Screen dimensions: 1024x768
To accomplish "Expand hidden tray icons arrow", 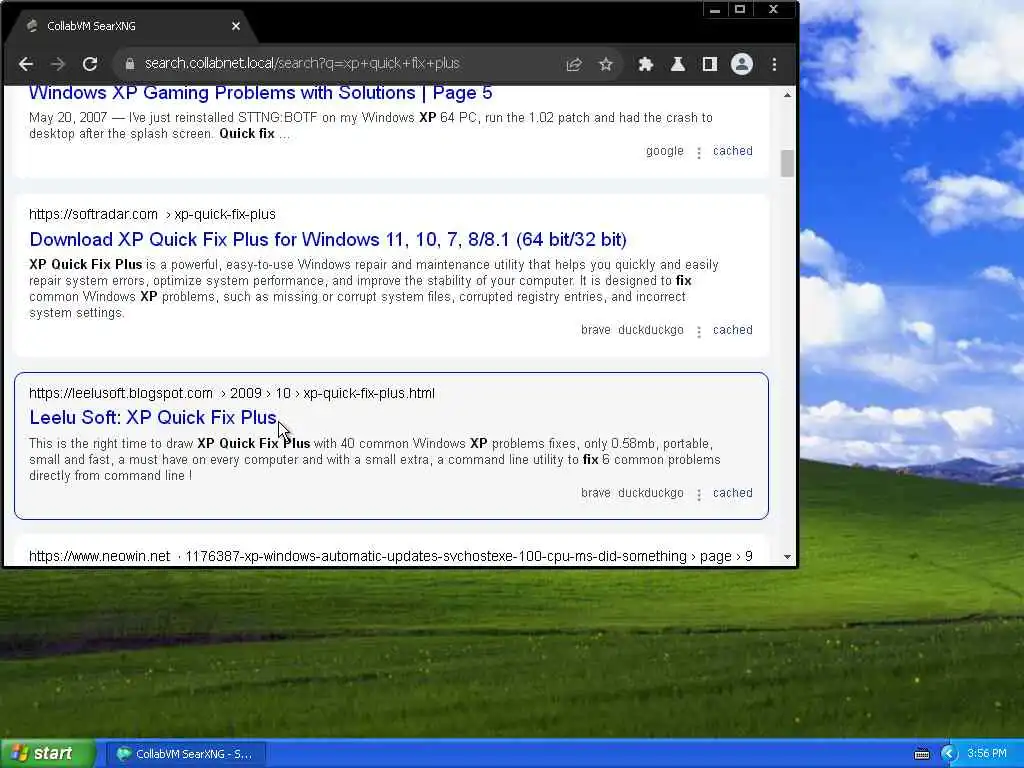I will point(950,754).
